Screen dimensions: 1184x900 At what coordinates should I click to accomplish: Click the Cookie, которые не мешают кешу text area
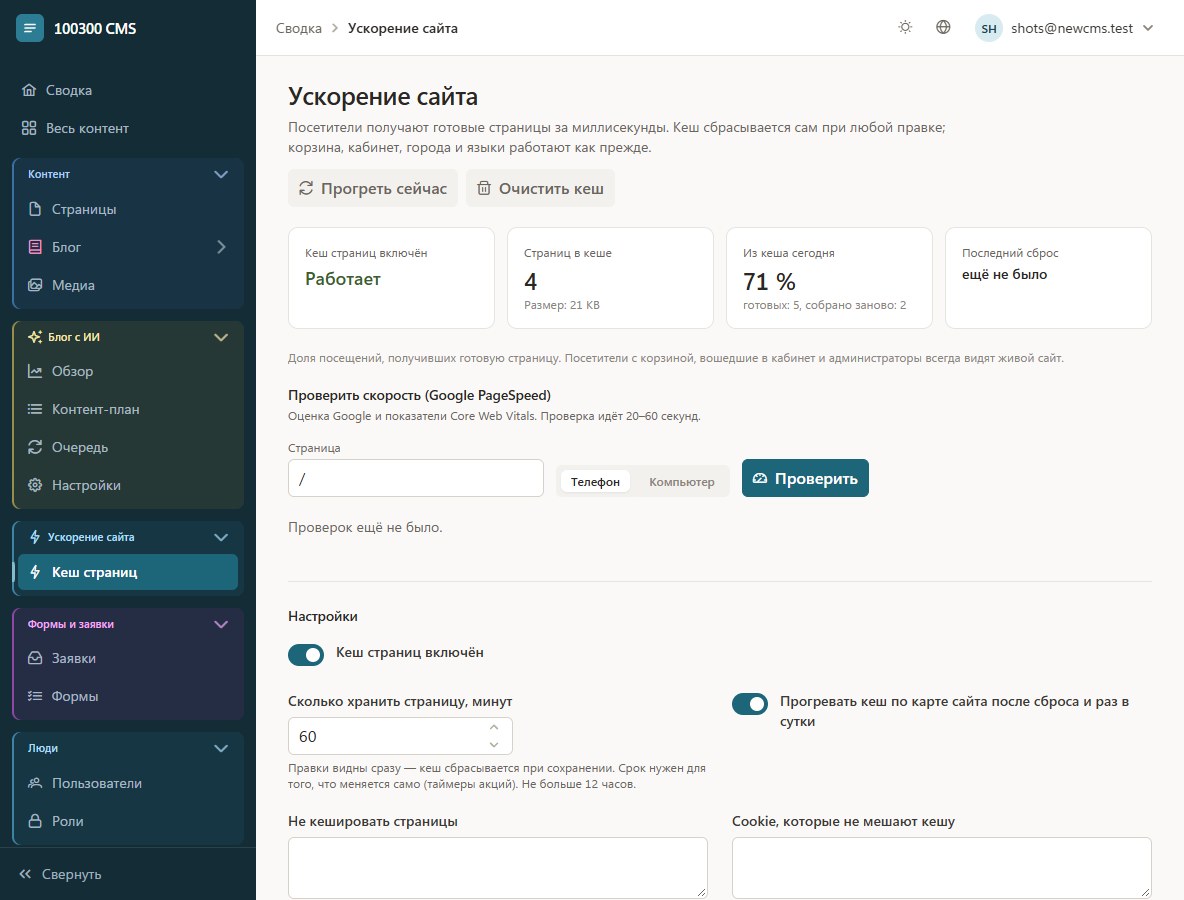[942, 868]
